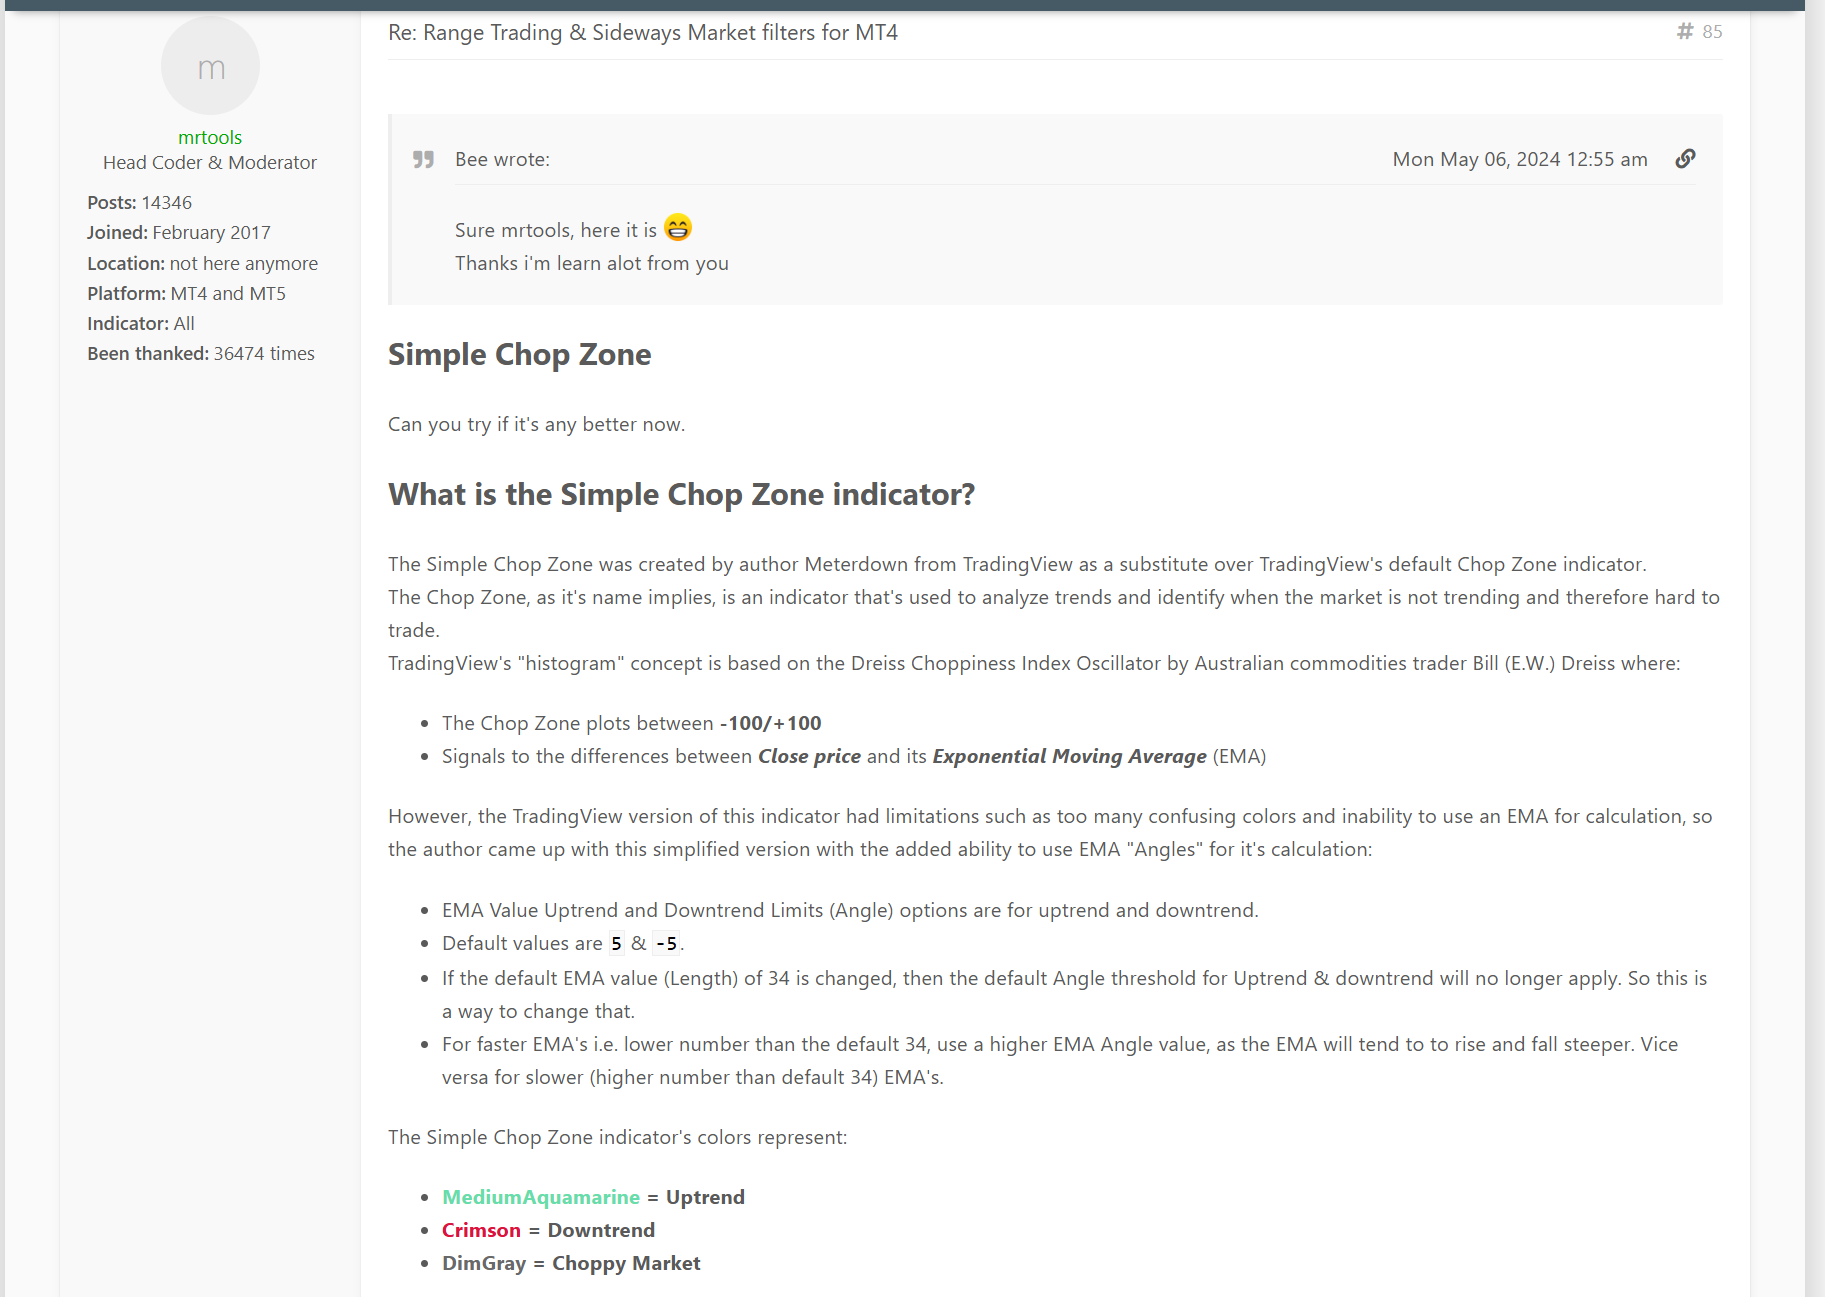Screen dimensions: 1825x1297
Task: Click the quote date Mon May 06, 2024
Action: (1520, 159)
